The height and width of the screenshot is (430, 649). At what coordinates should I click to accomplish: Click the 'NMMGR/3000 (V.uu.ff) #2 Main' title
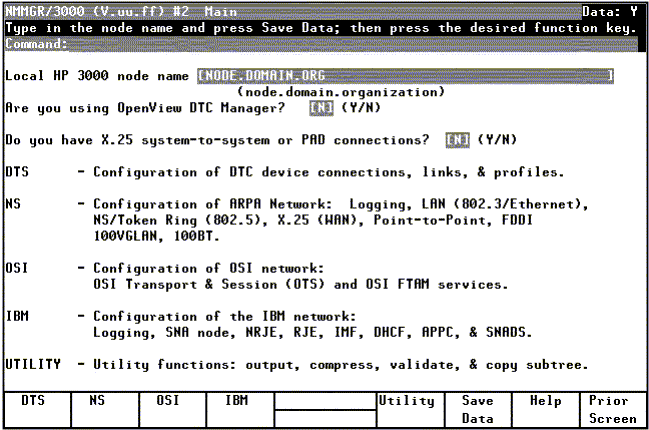(x=121, y=12)
